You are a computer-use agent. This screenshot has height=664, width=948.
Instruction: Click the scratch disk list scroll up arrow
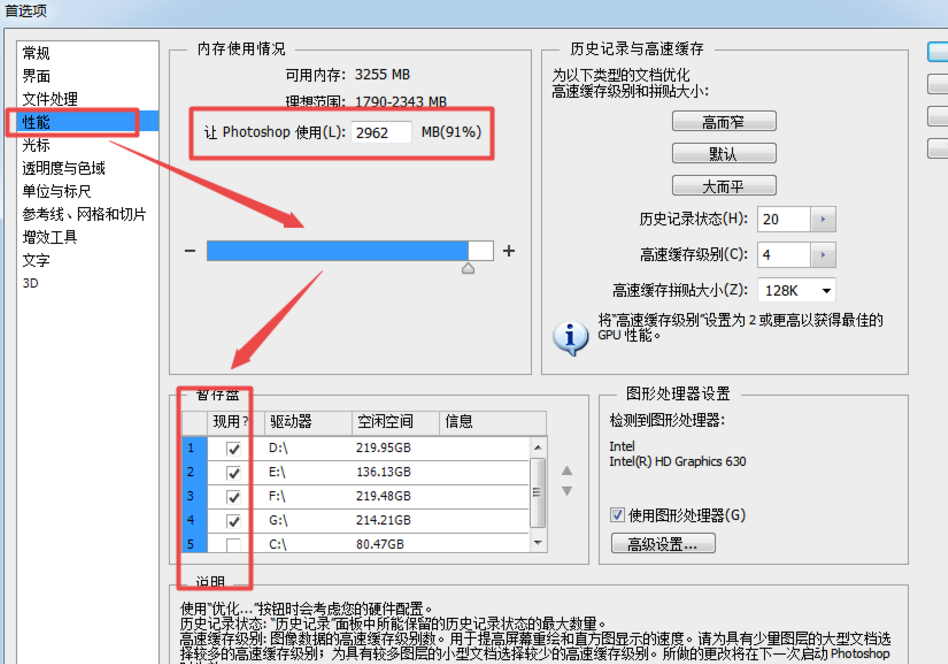(x=537, y=448)
